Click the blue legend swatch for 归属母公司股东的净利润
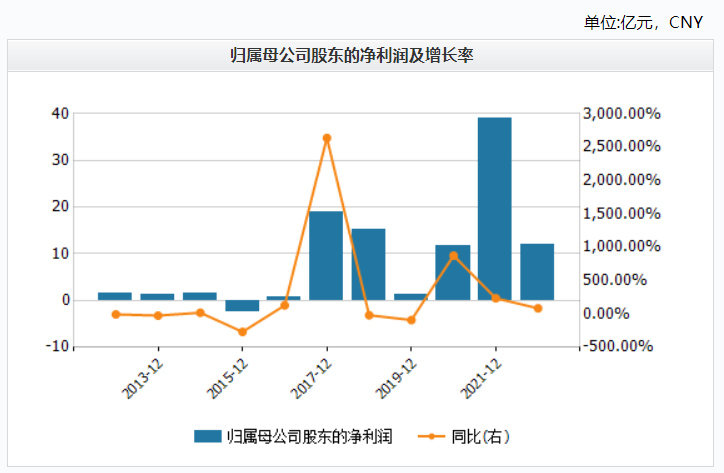Screen dimensions: 724x473 click(207, 436)
